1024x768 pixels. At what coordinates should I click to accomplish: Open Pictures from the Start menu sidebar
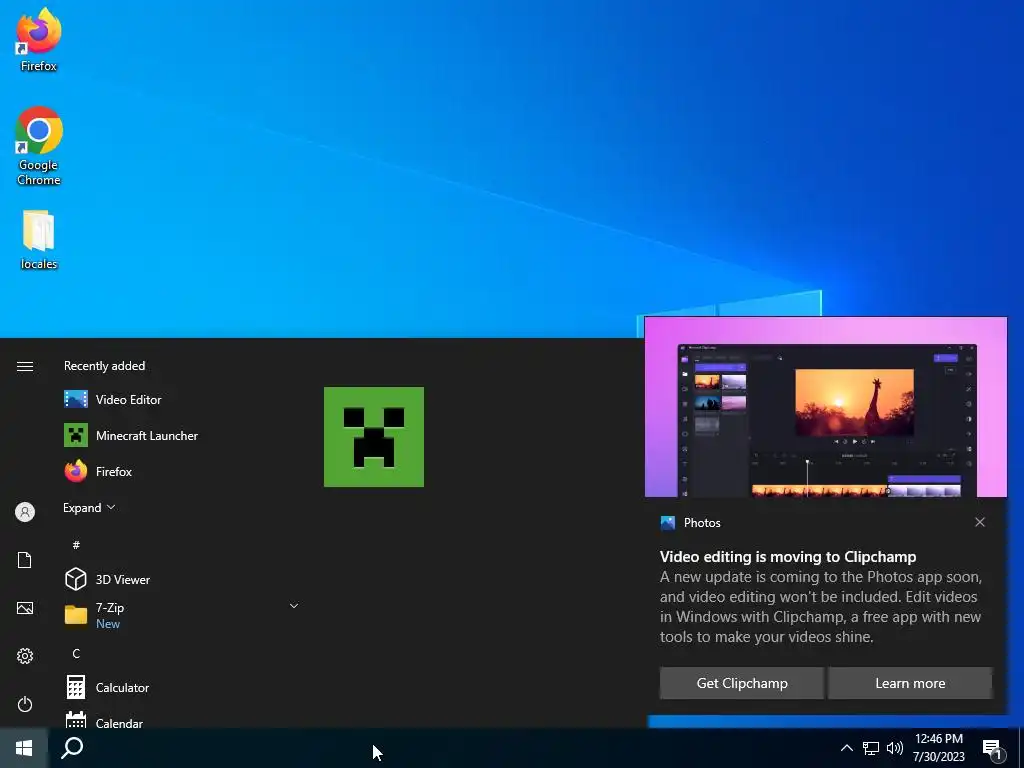coord(25,608)
